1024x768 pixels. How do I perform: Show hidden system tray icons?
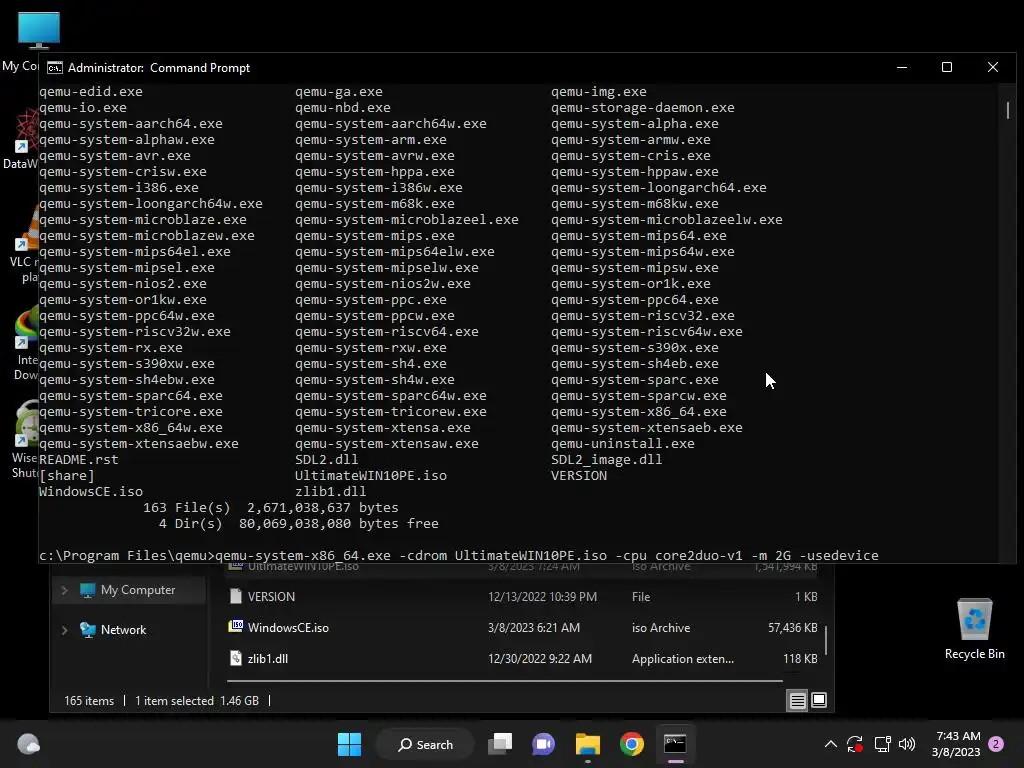tap(831, 744)
